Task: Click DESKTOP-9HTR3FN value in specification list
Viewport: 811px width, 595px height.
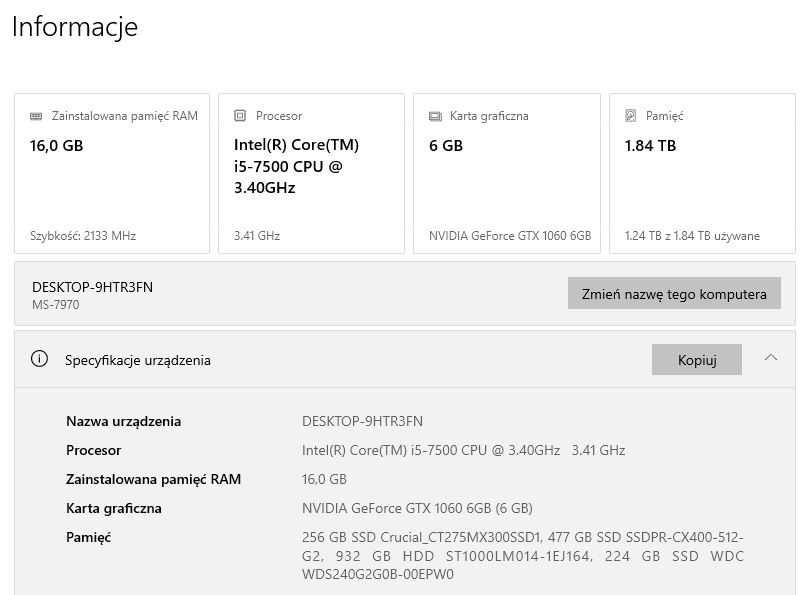Action: (362, 421)
